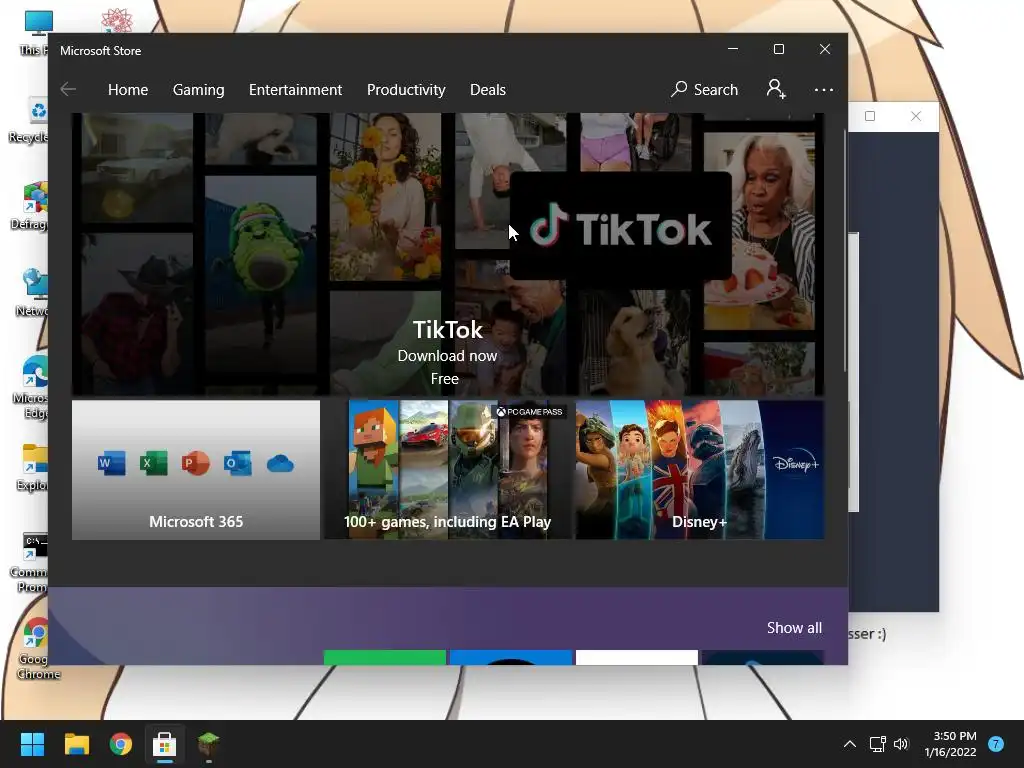
Task: Open the account sign-in icon
Action: (776, 89)
